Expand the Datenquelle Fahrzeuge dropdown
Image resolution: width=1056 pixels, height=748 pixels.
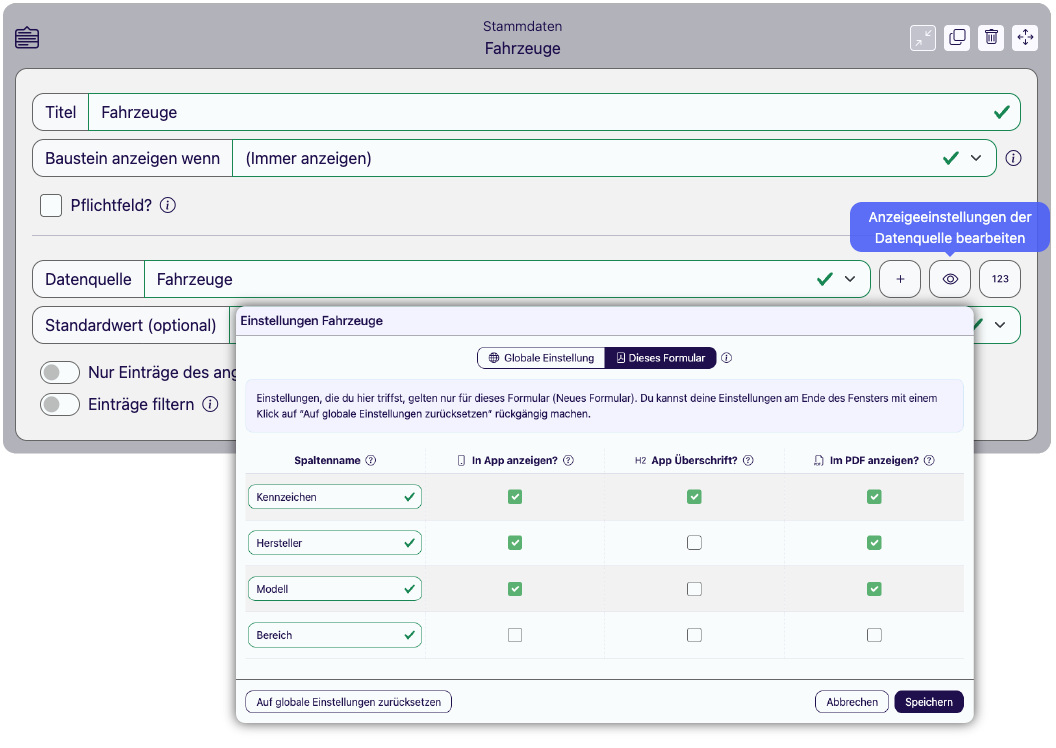850,279
